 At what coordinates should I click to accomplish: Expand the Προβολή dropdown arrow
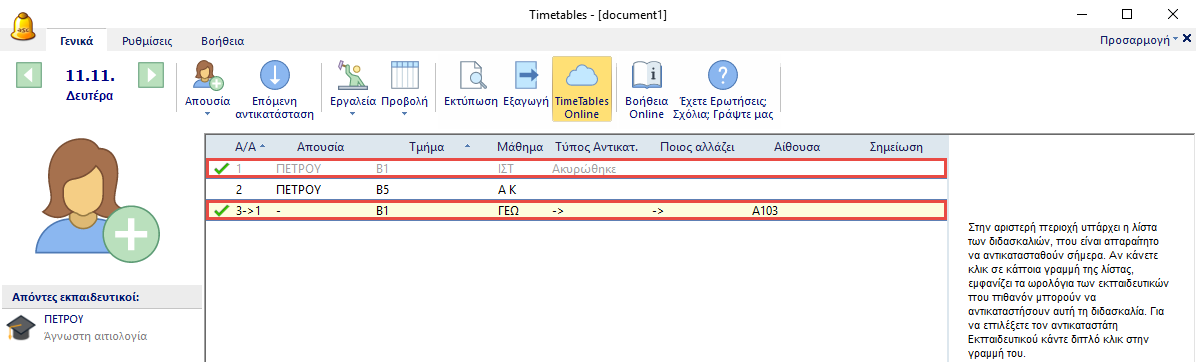[x=405, y=114]
